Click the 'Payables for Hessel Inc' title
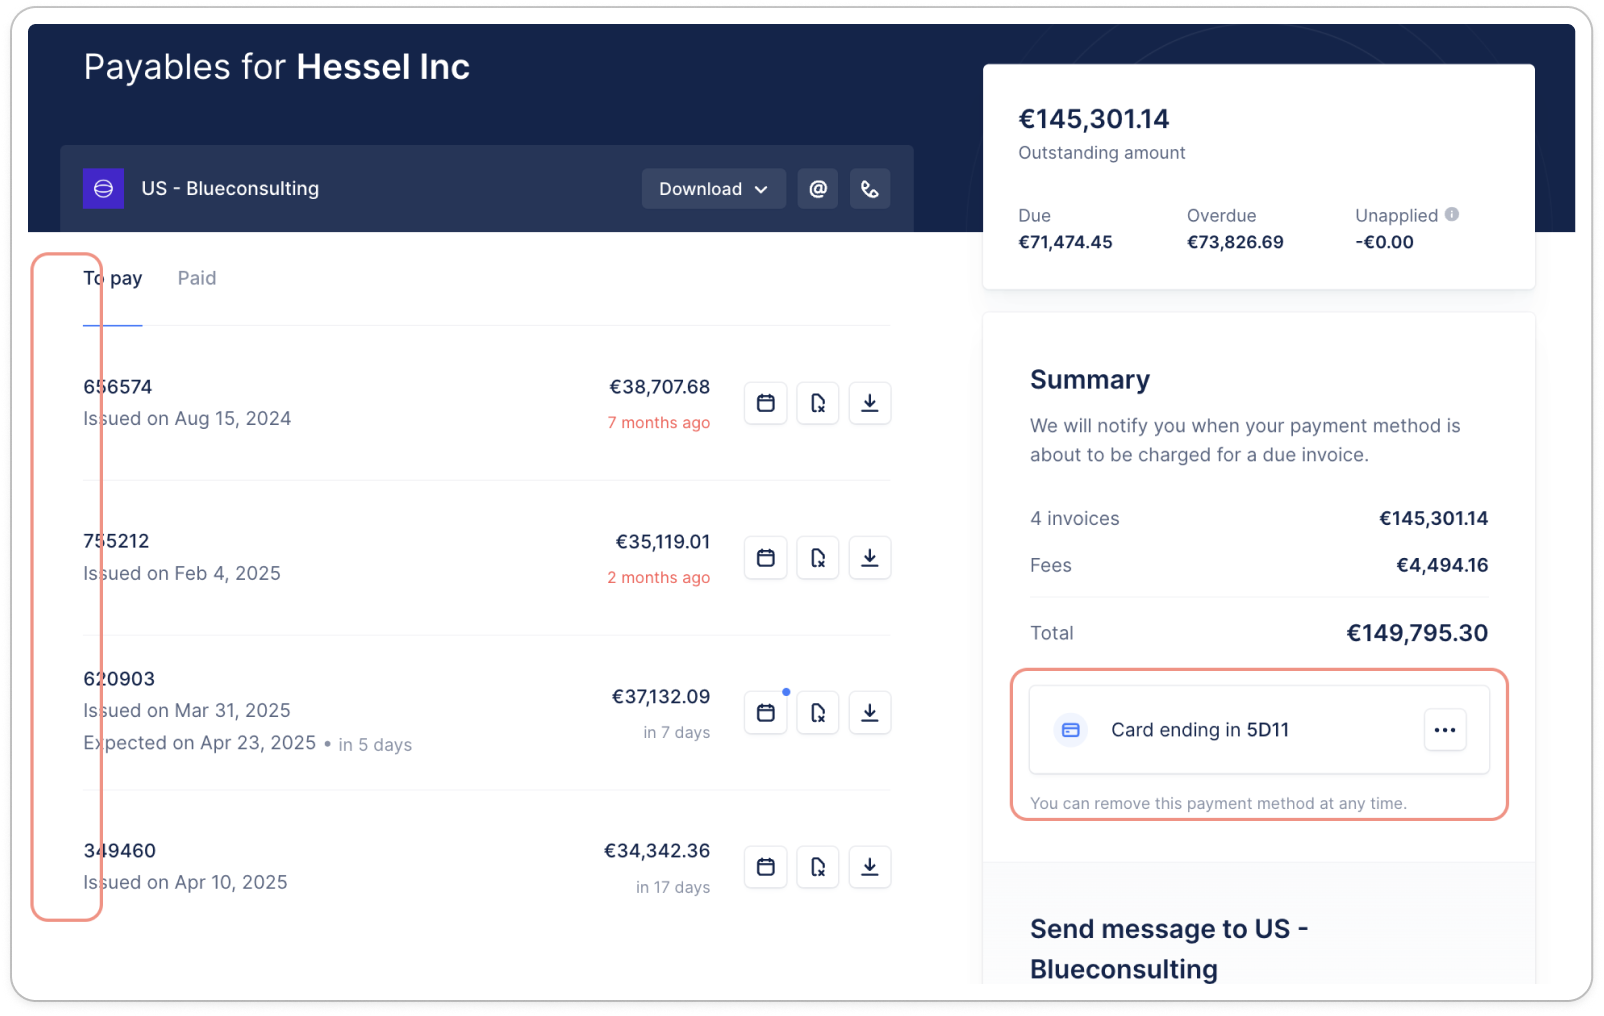Screen dimensions: 1604x1016 coord(277,67)
